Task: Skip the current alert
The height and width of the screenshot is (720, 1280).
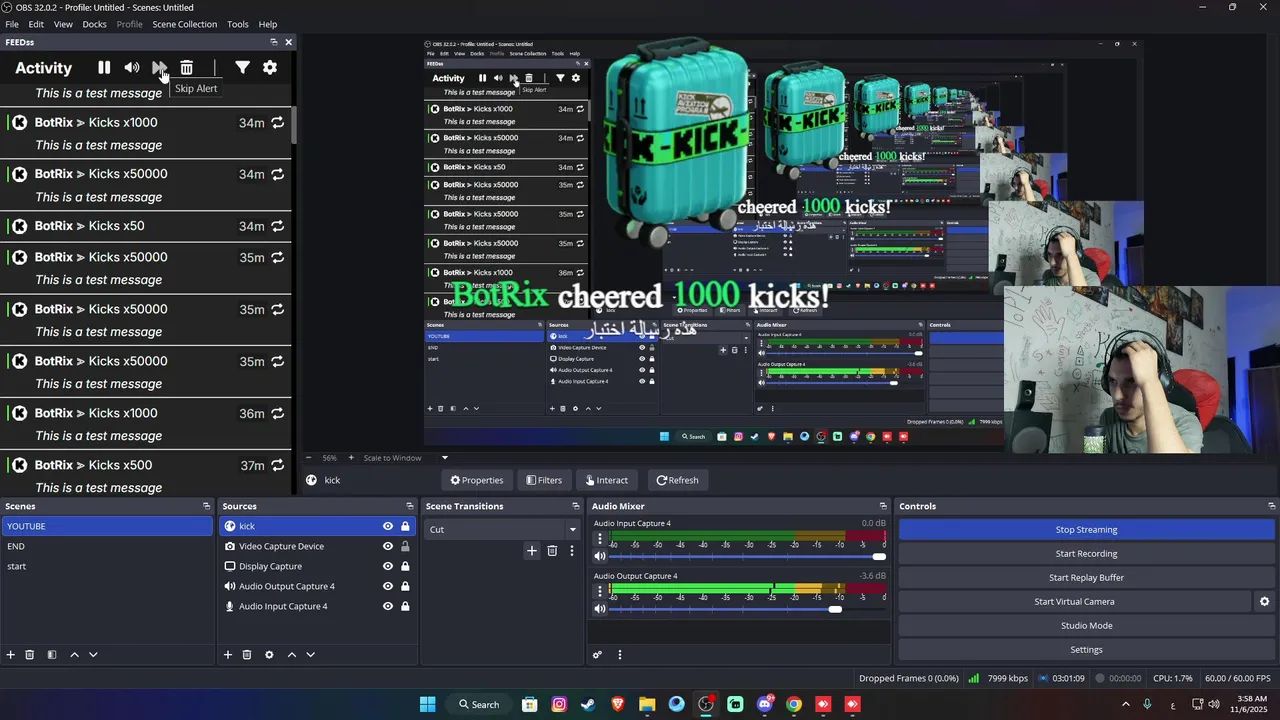Action: (x=160, y=67)
